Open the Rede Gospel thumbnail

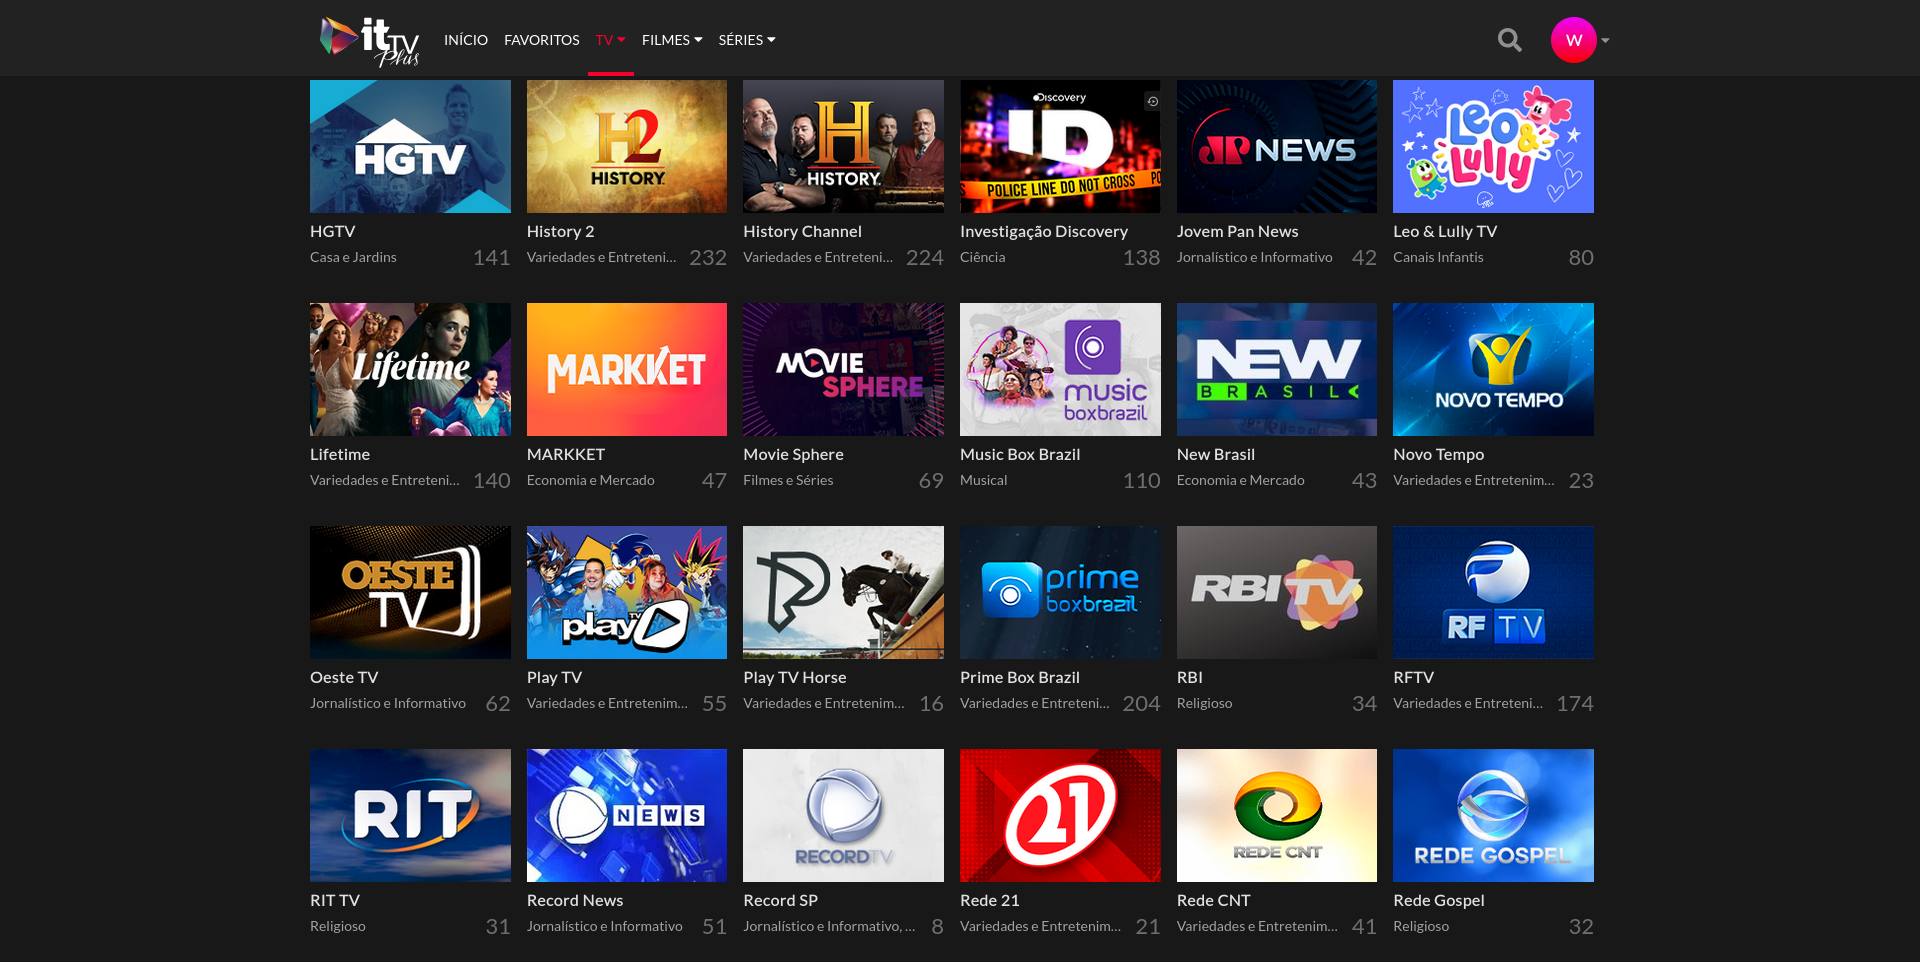tap(1493, 815)
